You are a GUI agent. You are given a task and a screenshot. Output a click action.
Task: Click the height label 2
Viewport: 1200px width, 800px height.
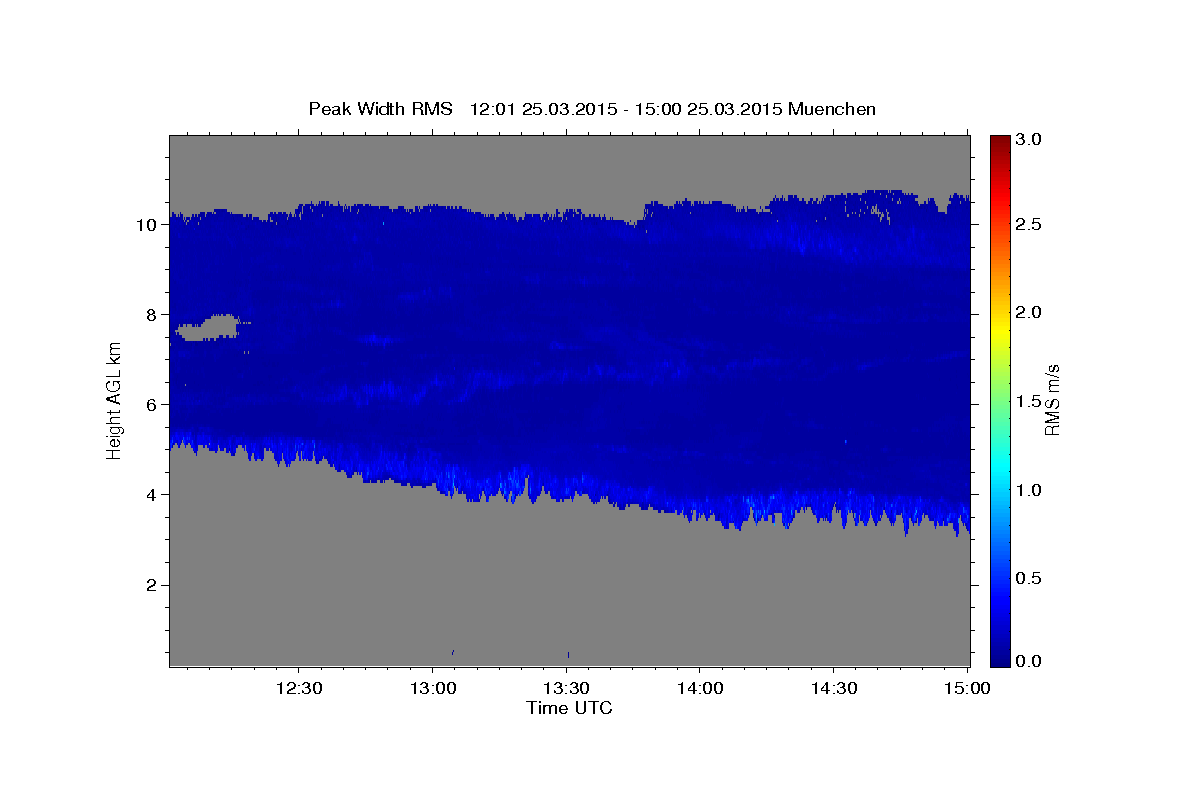(x=152, y=585)
